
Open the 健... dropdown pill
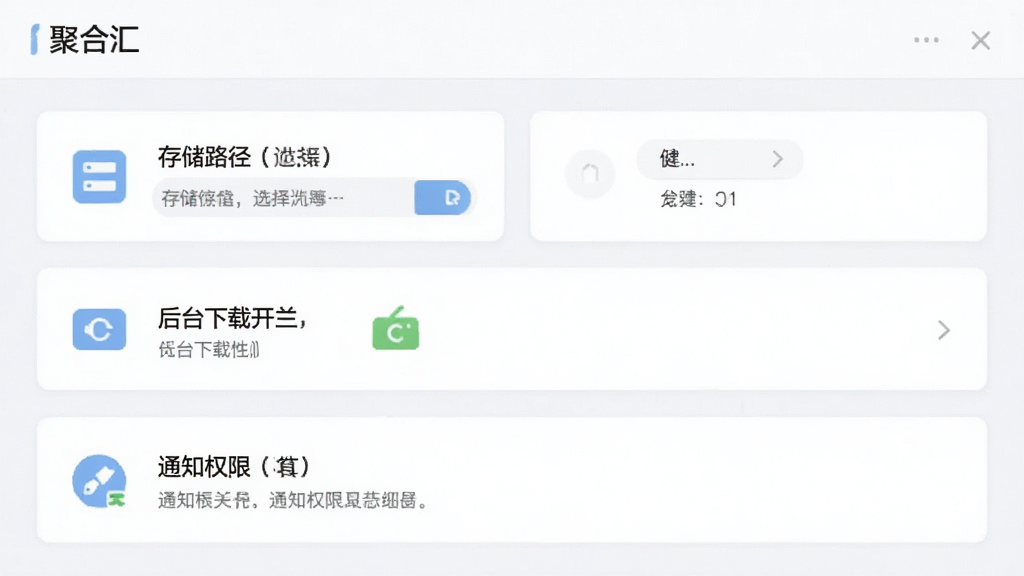(x=720, y=159)
